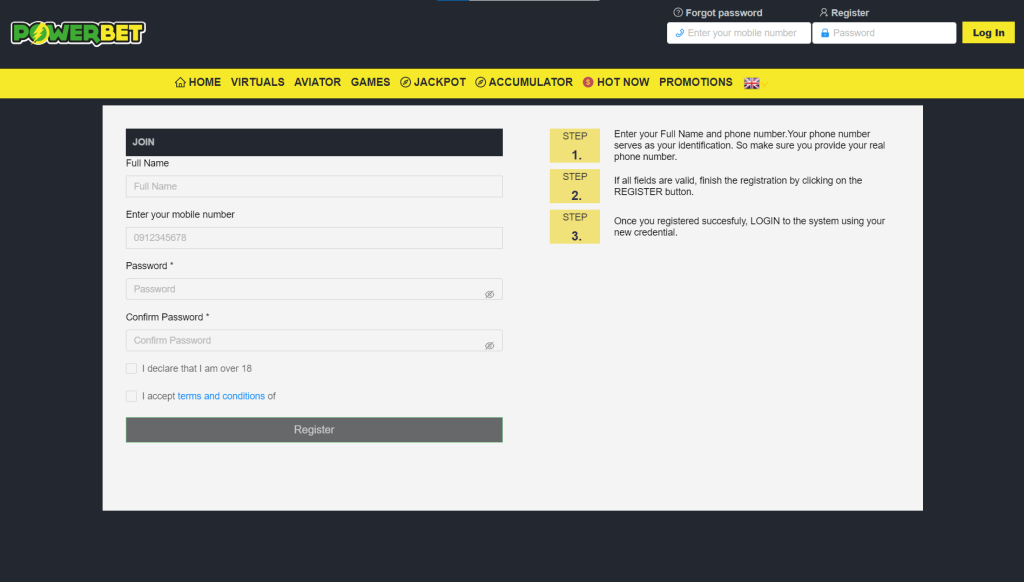Screen dimensions: 1024x582
Task: Click the form mobile number field
Action: pos(314,238)
